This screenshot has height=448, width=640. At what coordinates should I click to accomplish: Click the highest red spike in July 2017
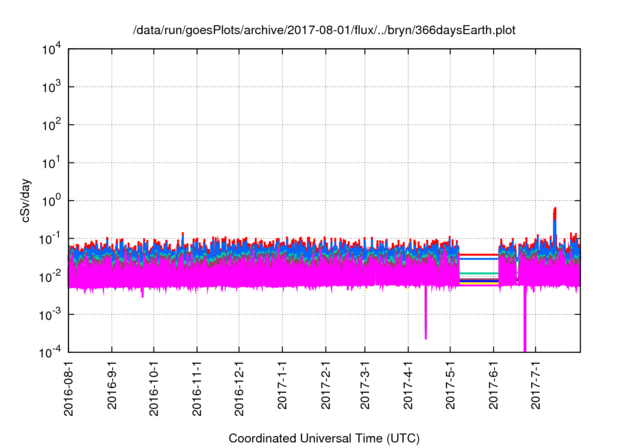tap(555, 210)
